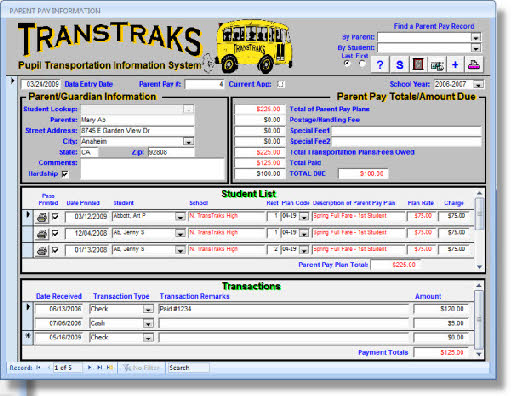The image size is (512, 396).
Task: Toggle the Current App checkbox
Action: pyautogui.click(x=281, y=84)
